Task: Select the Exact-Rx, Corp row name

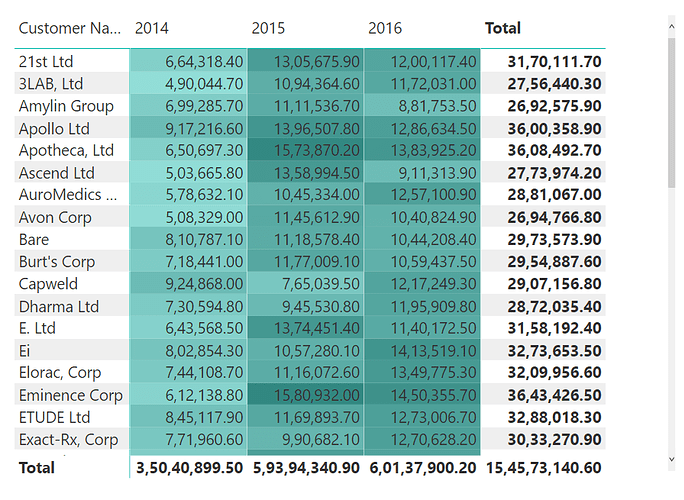Action: point(68,440)
